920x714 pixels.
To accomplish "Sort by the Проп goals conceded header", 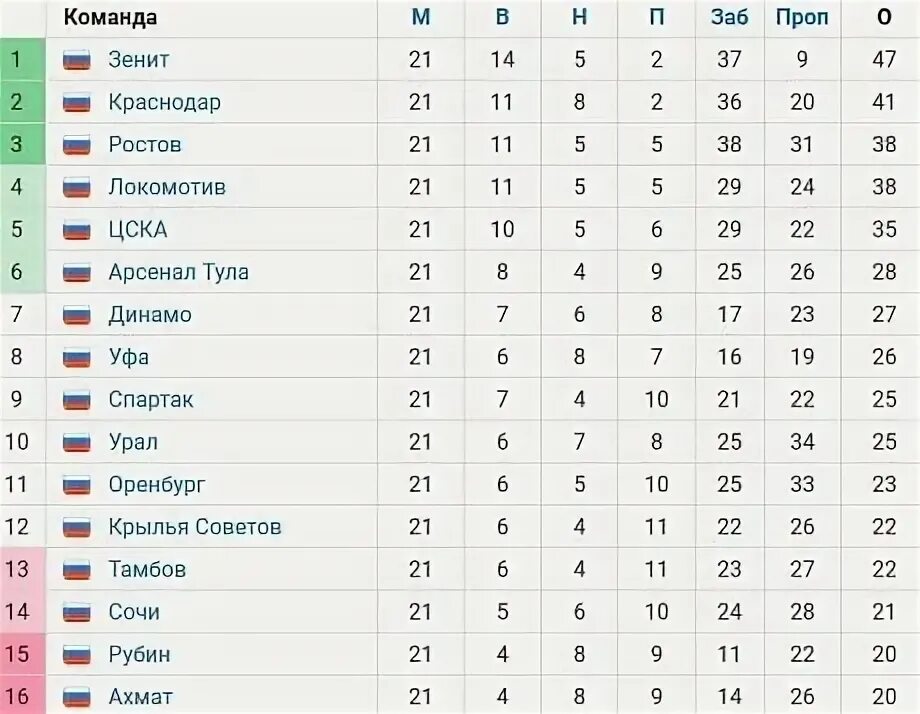I will coord(802,17).
